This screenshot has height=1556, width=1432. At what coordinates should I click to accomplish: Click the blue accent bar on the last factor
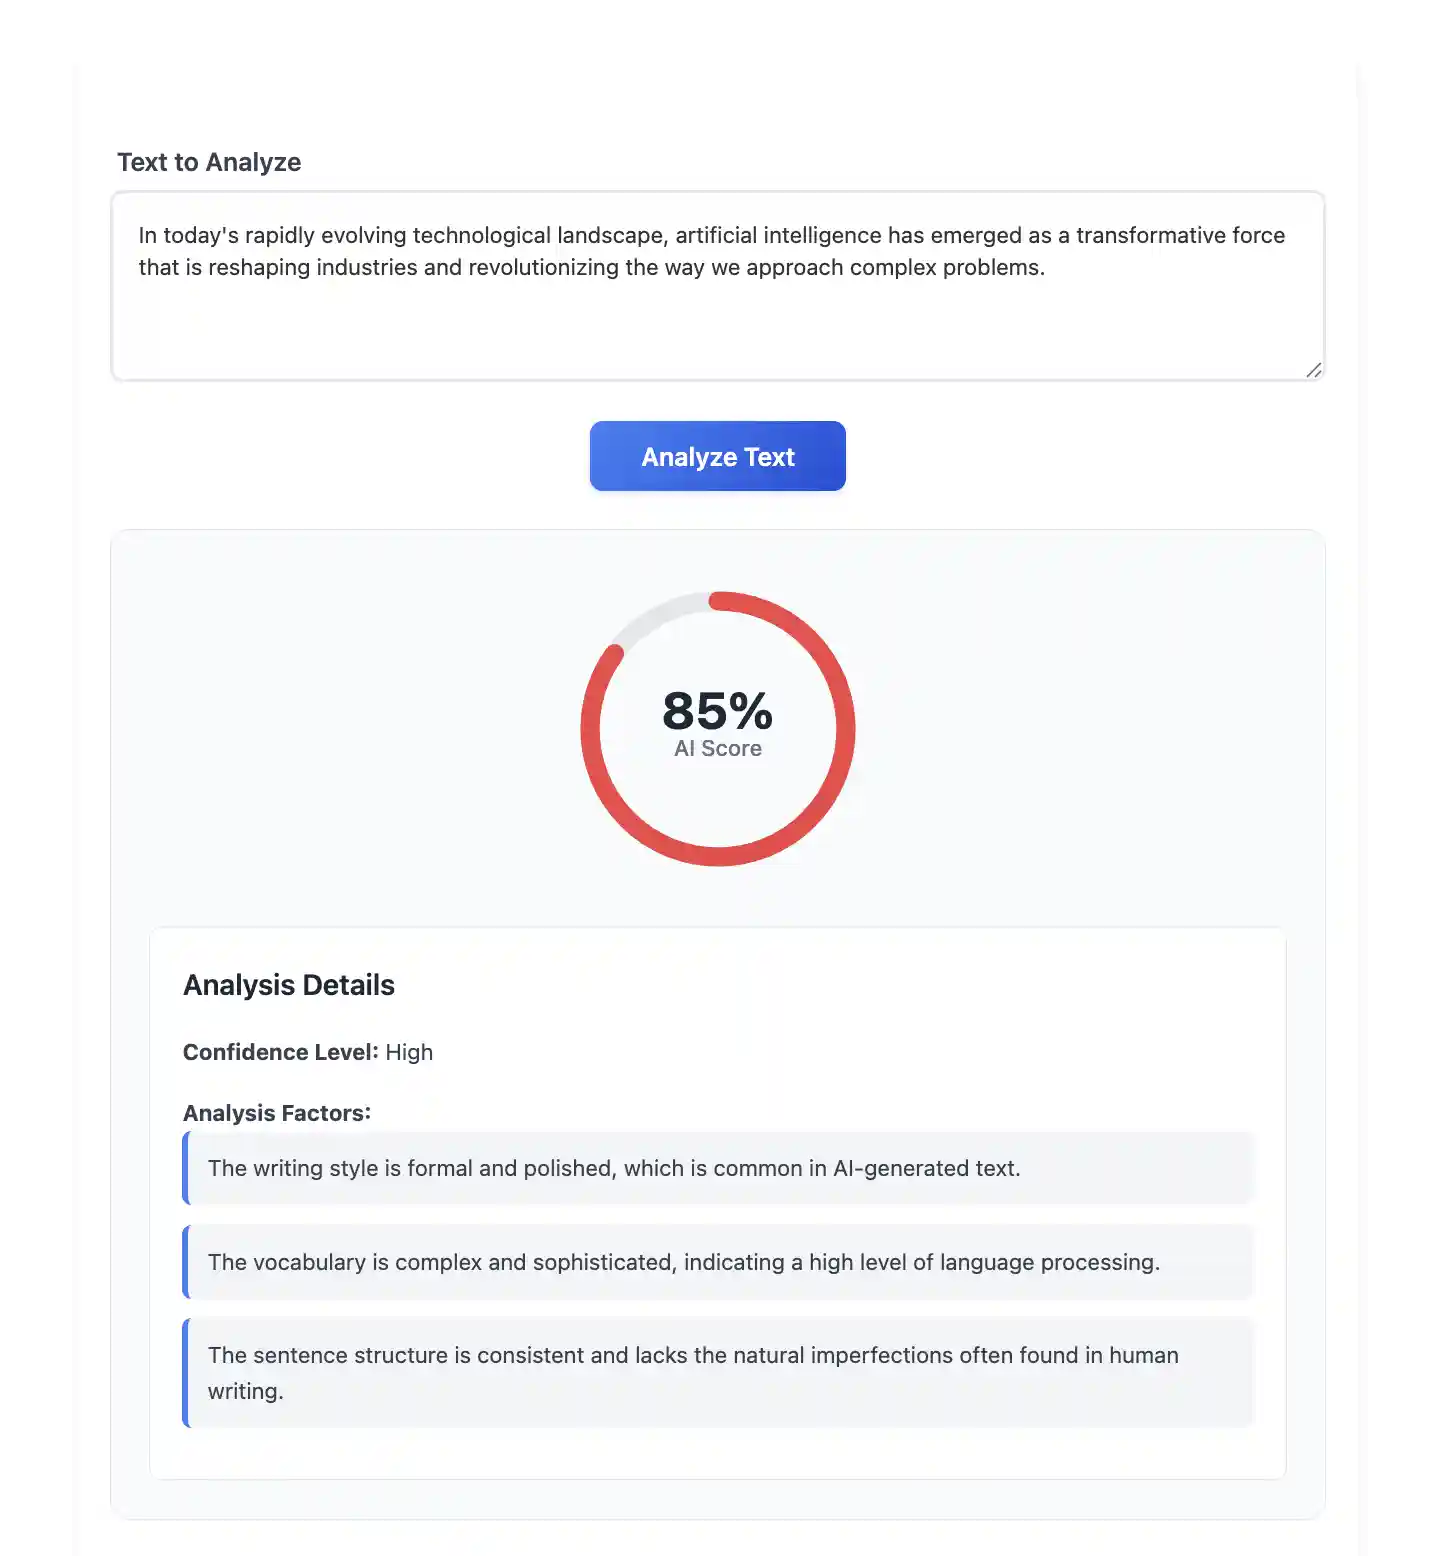(186, 1372)
